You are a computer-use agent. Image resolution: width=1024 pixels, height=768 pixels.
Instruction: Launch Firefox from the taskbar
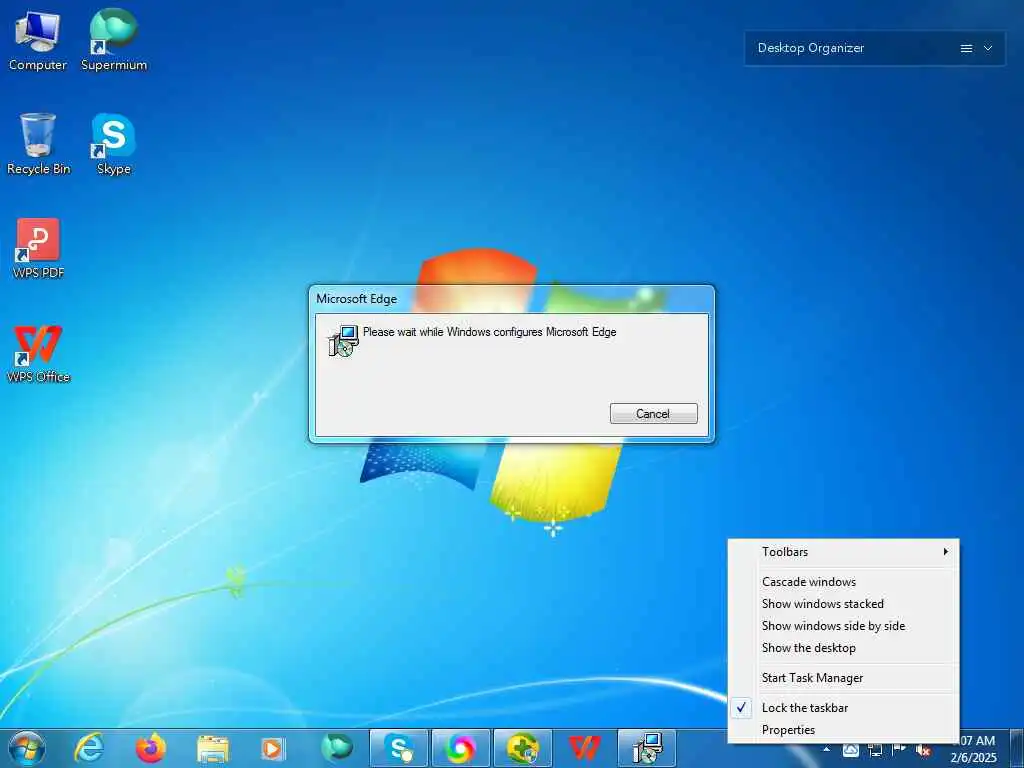150,748
